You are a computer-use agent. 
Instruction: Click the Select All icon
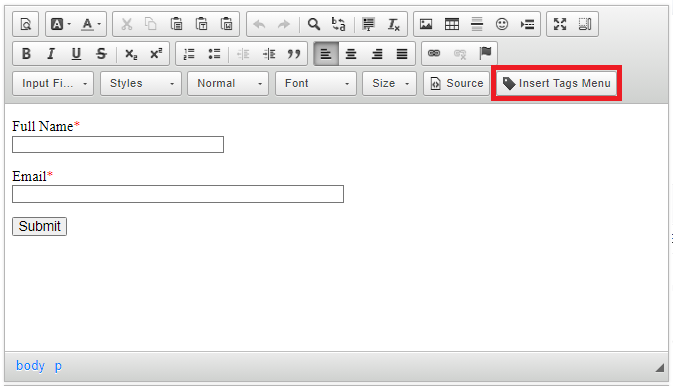[x=368, y=24]
